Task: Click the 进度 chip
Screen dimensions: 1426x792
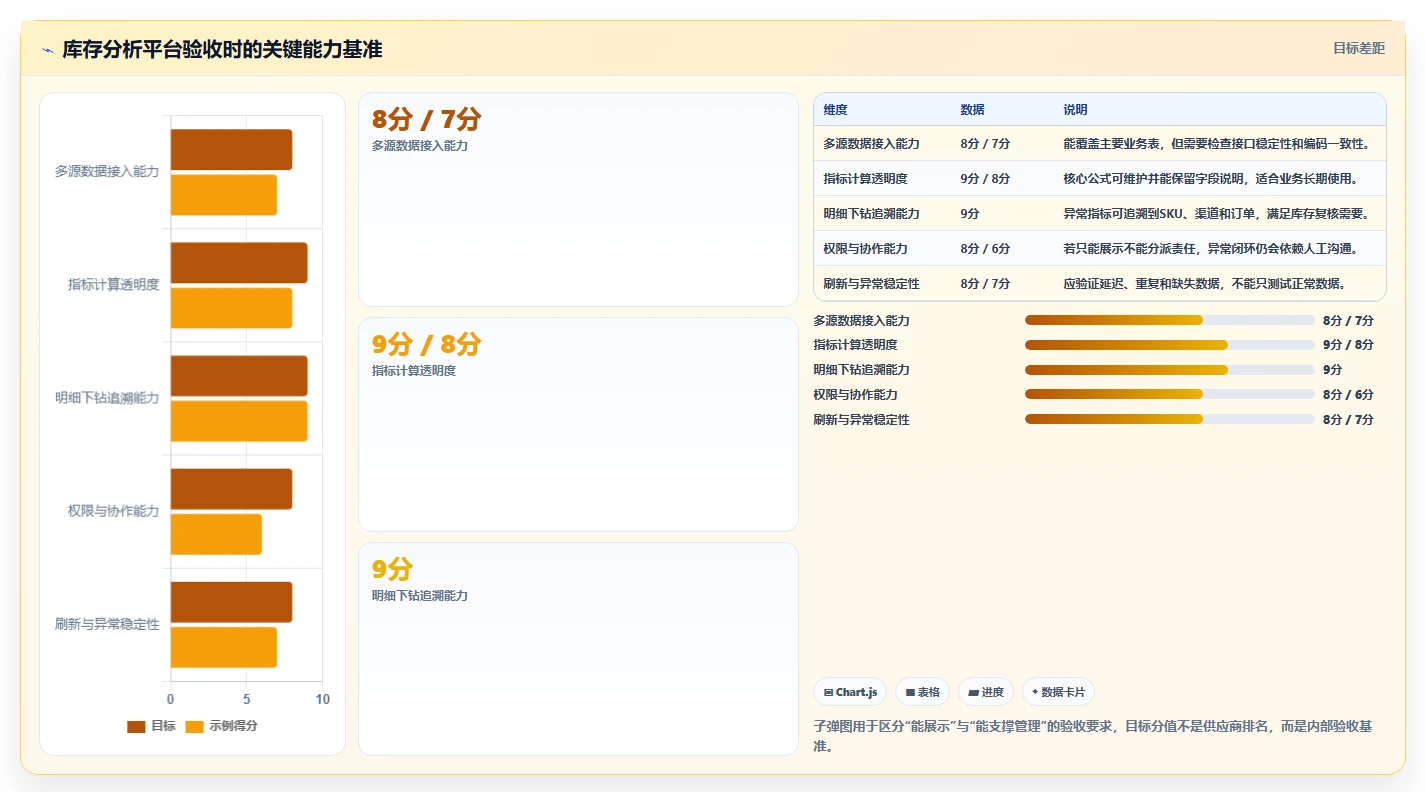Action: (x=986, y=692)
